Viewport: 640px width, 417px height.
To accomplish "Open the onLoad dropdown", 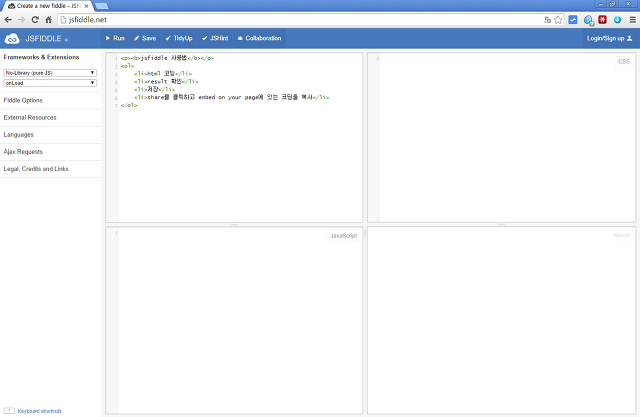I will [x=50, y=83].
